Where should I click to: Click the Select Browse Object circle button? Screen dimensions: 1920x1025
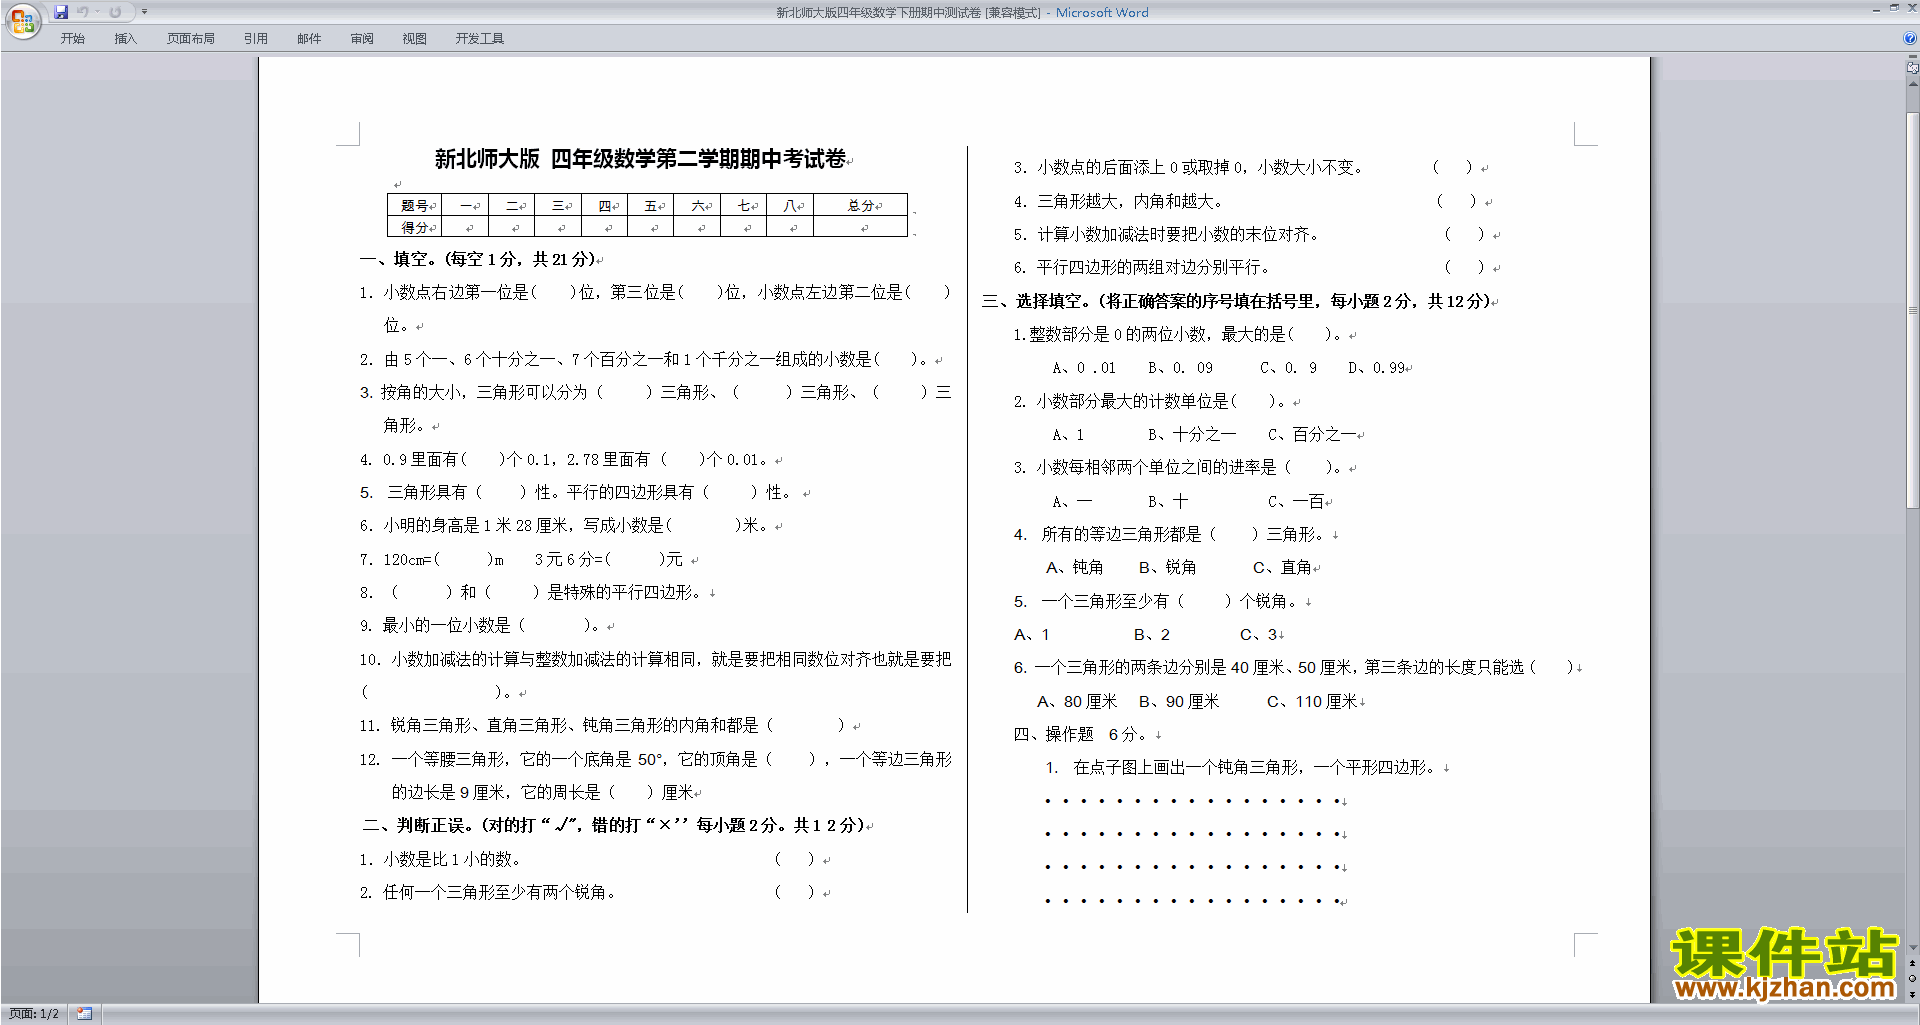click(x=1913, y=979)
